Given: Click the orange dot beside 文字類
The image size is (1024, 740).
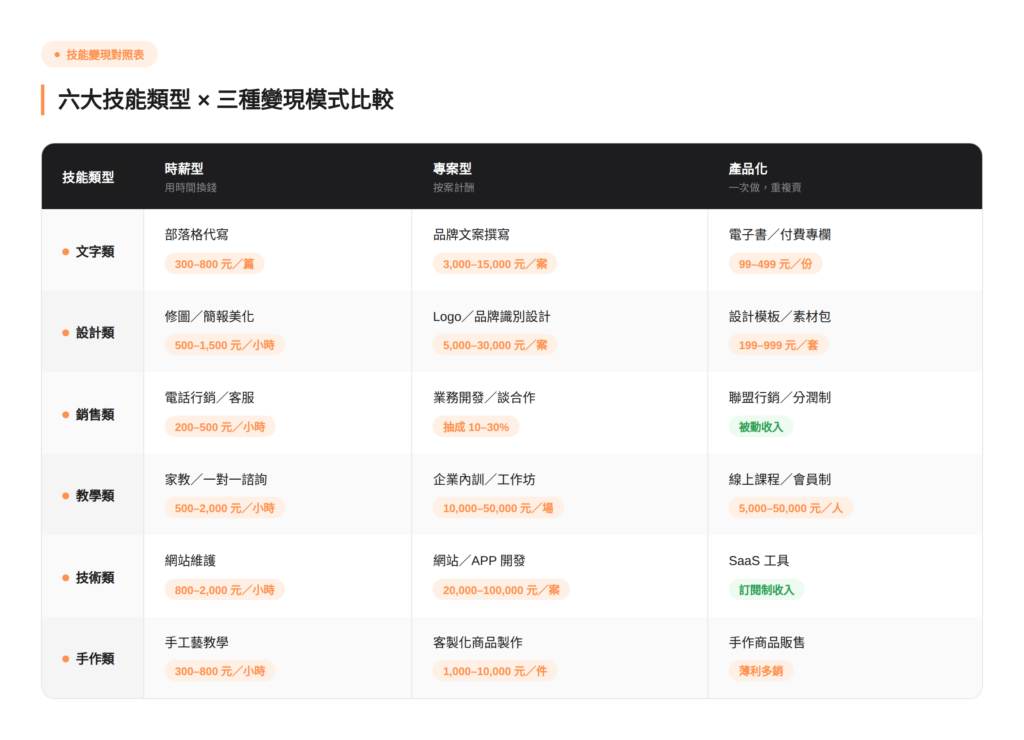Looking at the screenshot, I should [66, 251].
